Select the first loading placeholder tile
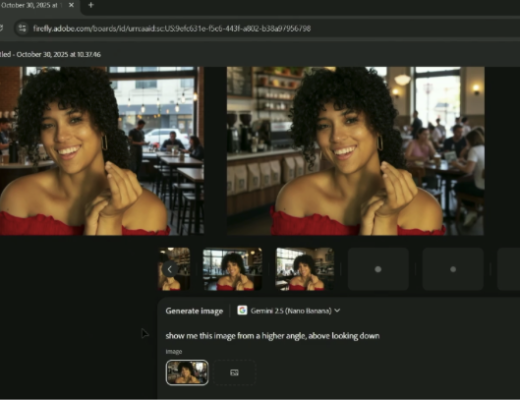 click(378, 269)
